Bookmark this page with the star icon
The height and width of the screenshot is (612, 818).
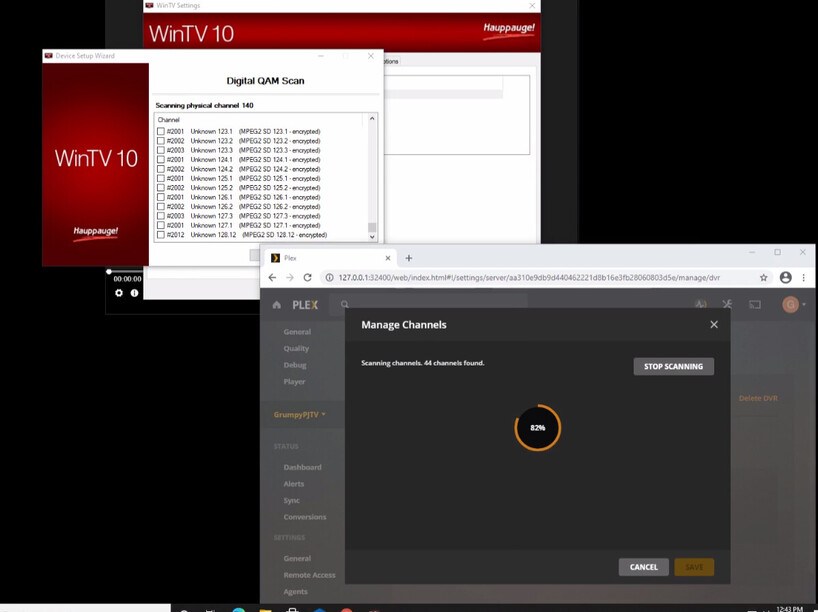[764, 278]
